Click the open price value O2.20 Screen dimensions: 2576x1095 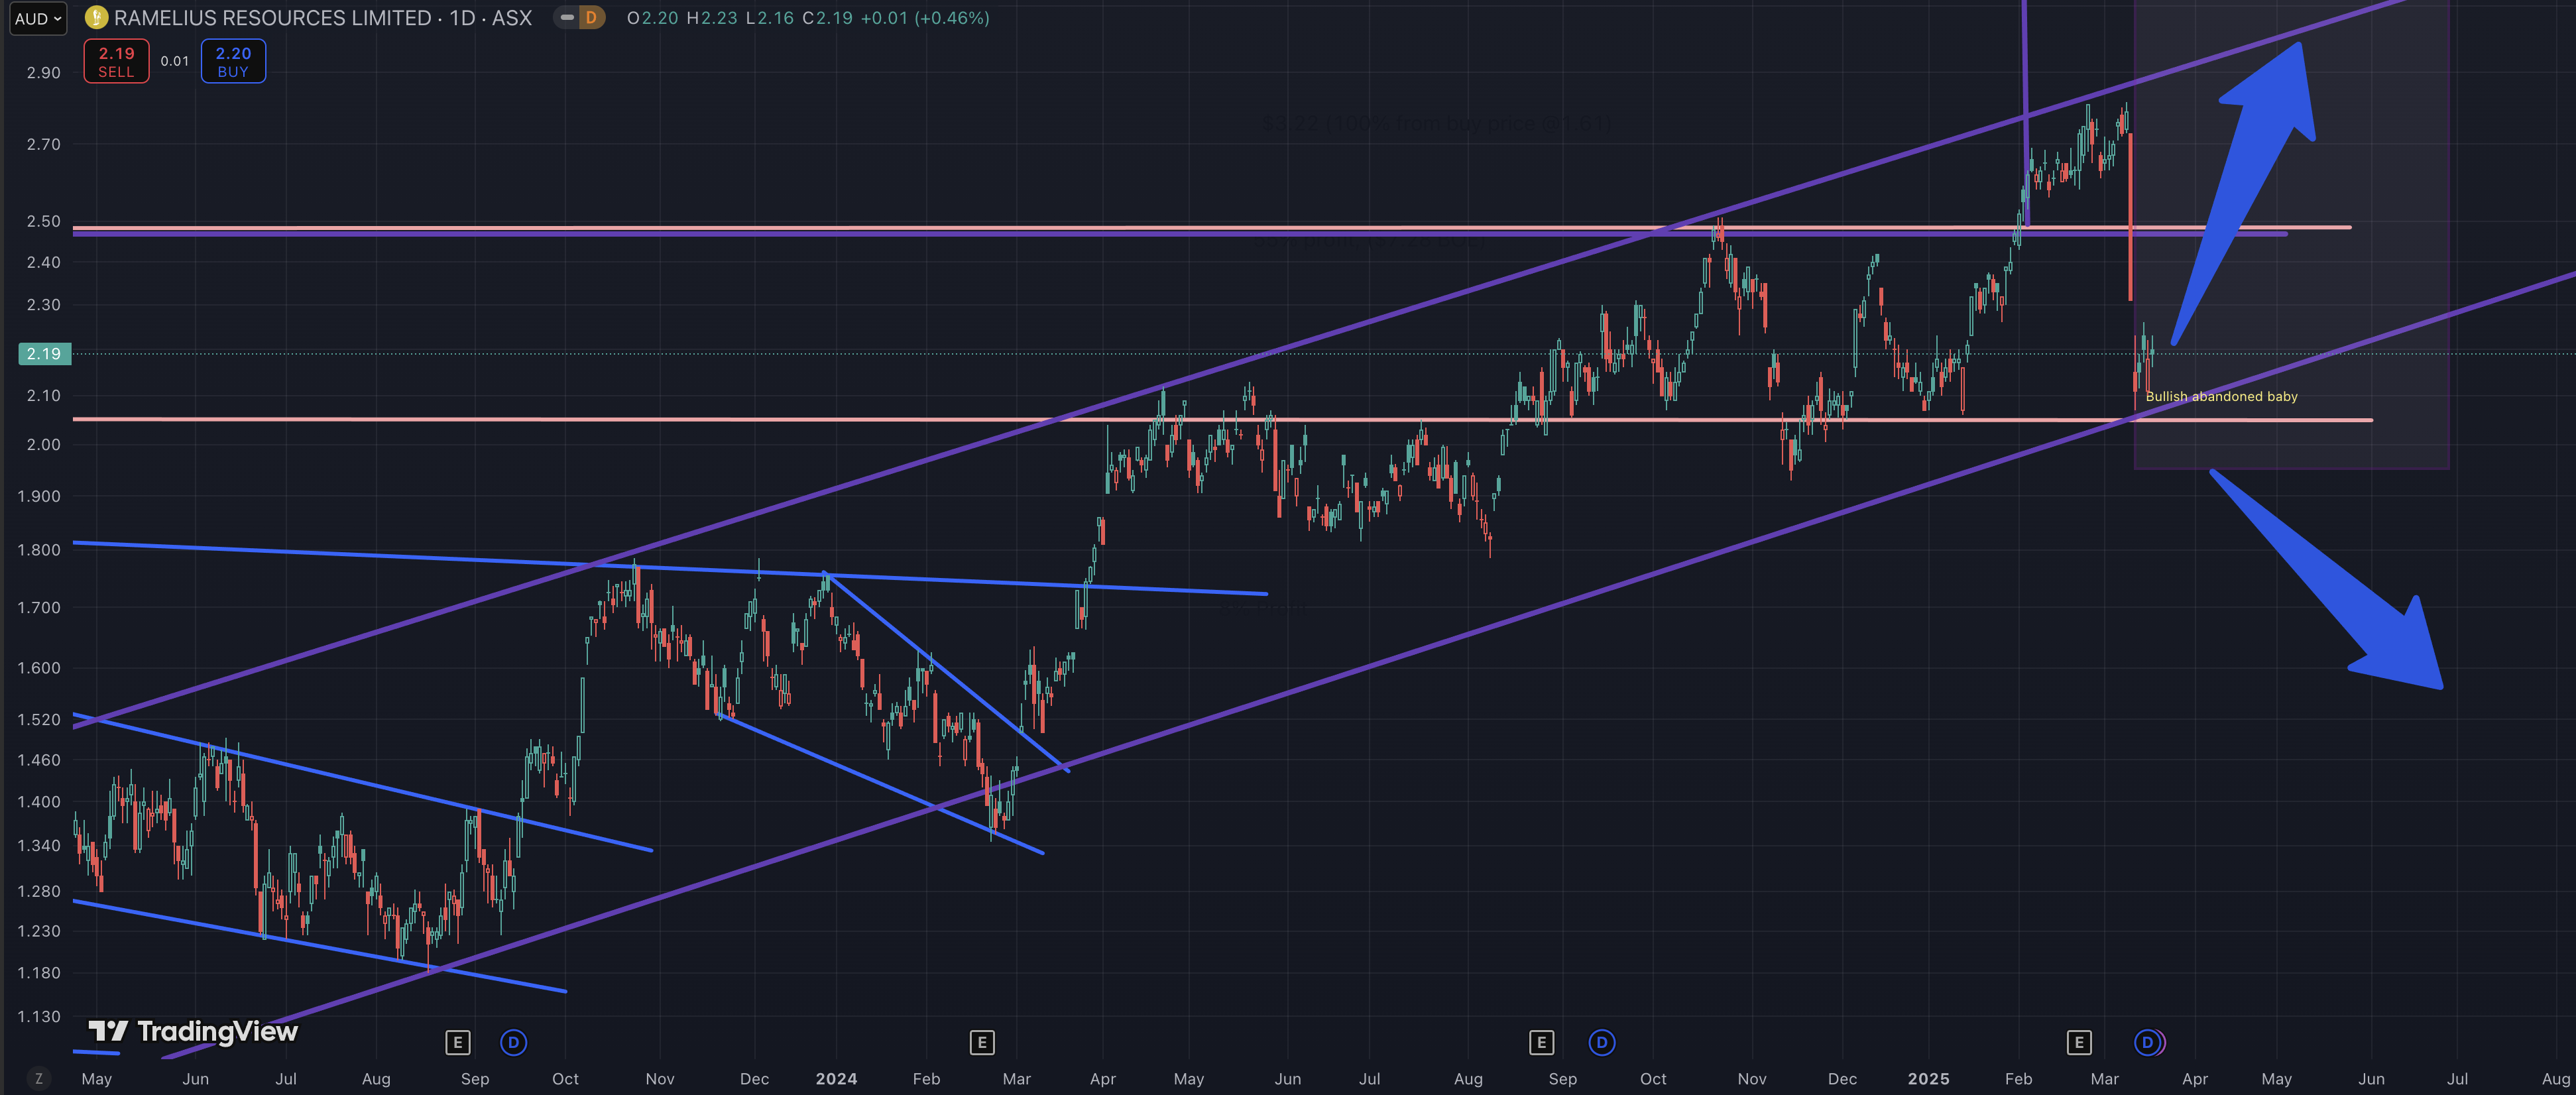(x=652, y=18)
